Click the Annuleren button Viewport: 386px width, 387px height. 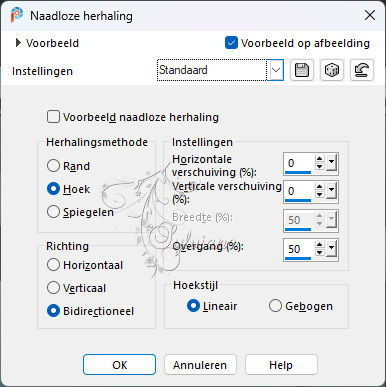pos(200,365)
